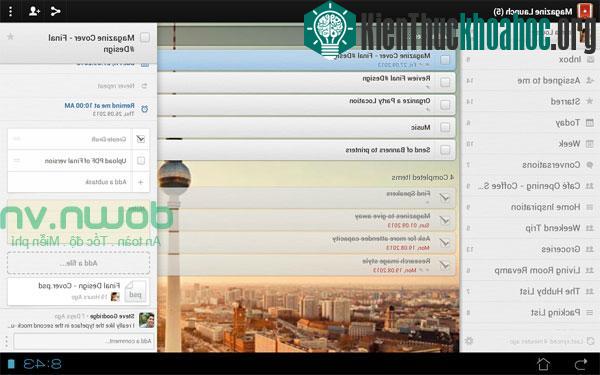The height and width of the screenshot is (375, 600).
Task: Tap the star icon beside Starred
Action: tap(590, 101)
